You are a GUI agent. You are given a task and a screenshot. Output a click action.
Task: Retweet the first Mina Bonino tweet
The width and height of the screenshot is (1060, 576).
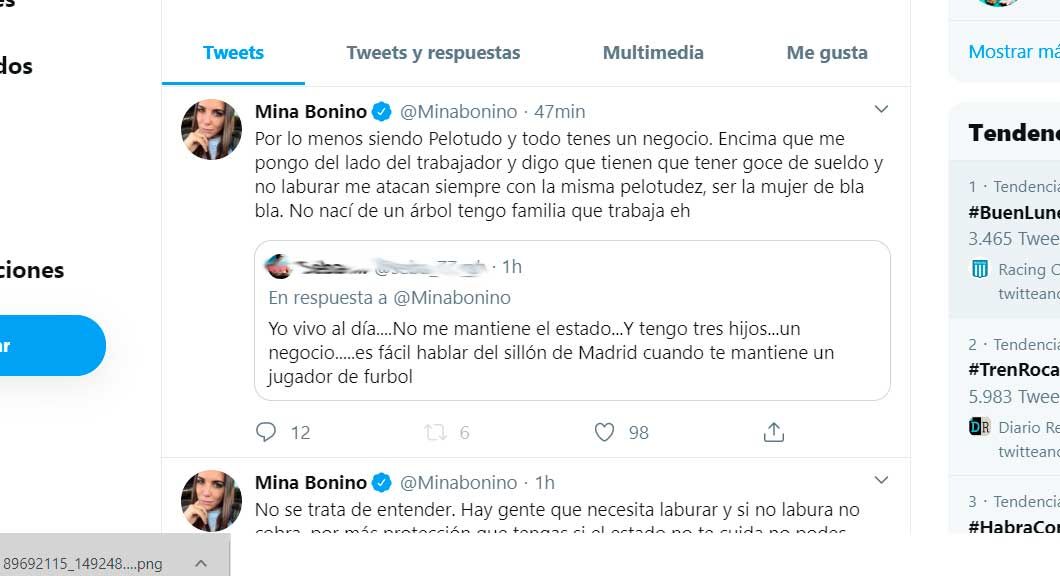coord(435,432)
